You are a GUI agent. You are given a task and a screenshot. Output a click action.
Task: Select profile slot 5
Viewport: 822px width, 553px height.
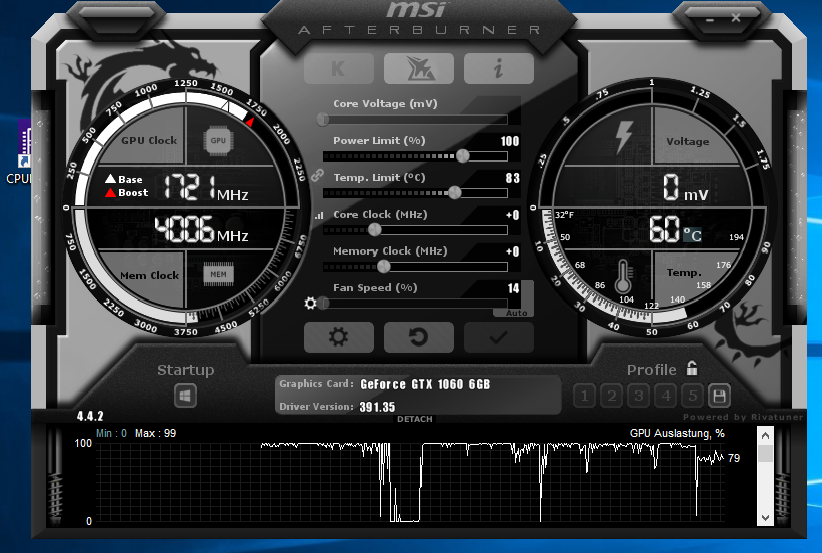coord(693,396)
